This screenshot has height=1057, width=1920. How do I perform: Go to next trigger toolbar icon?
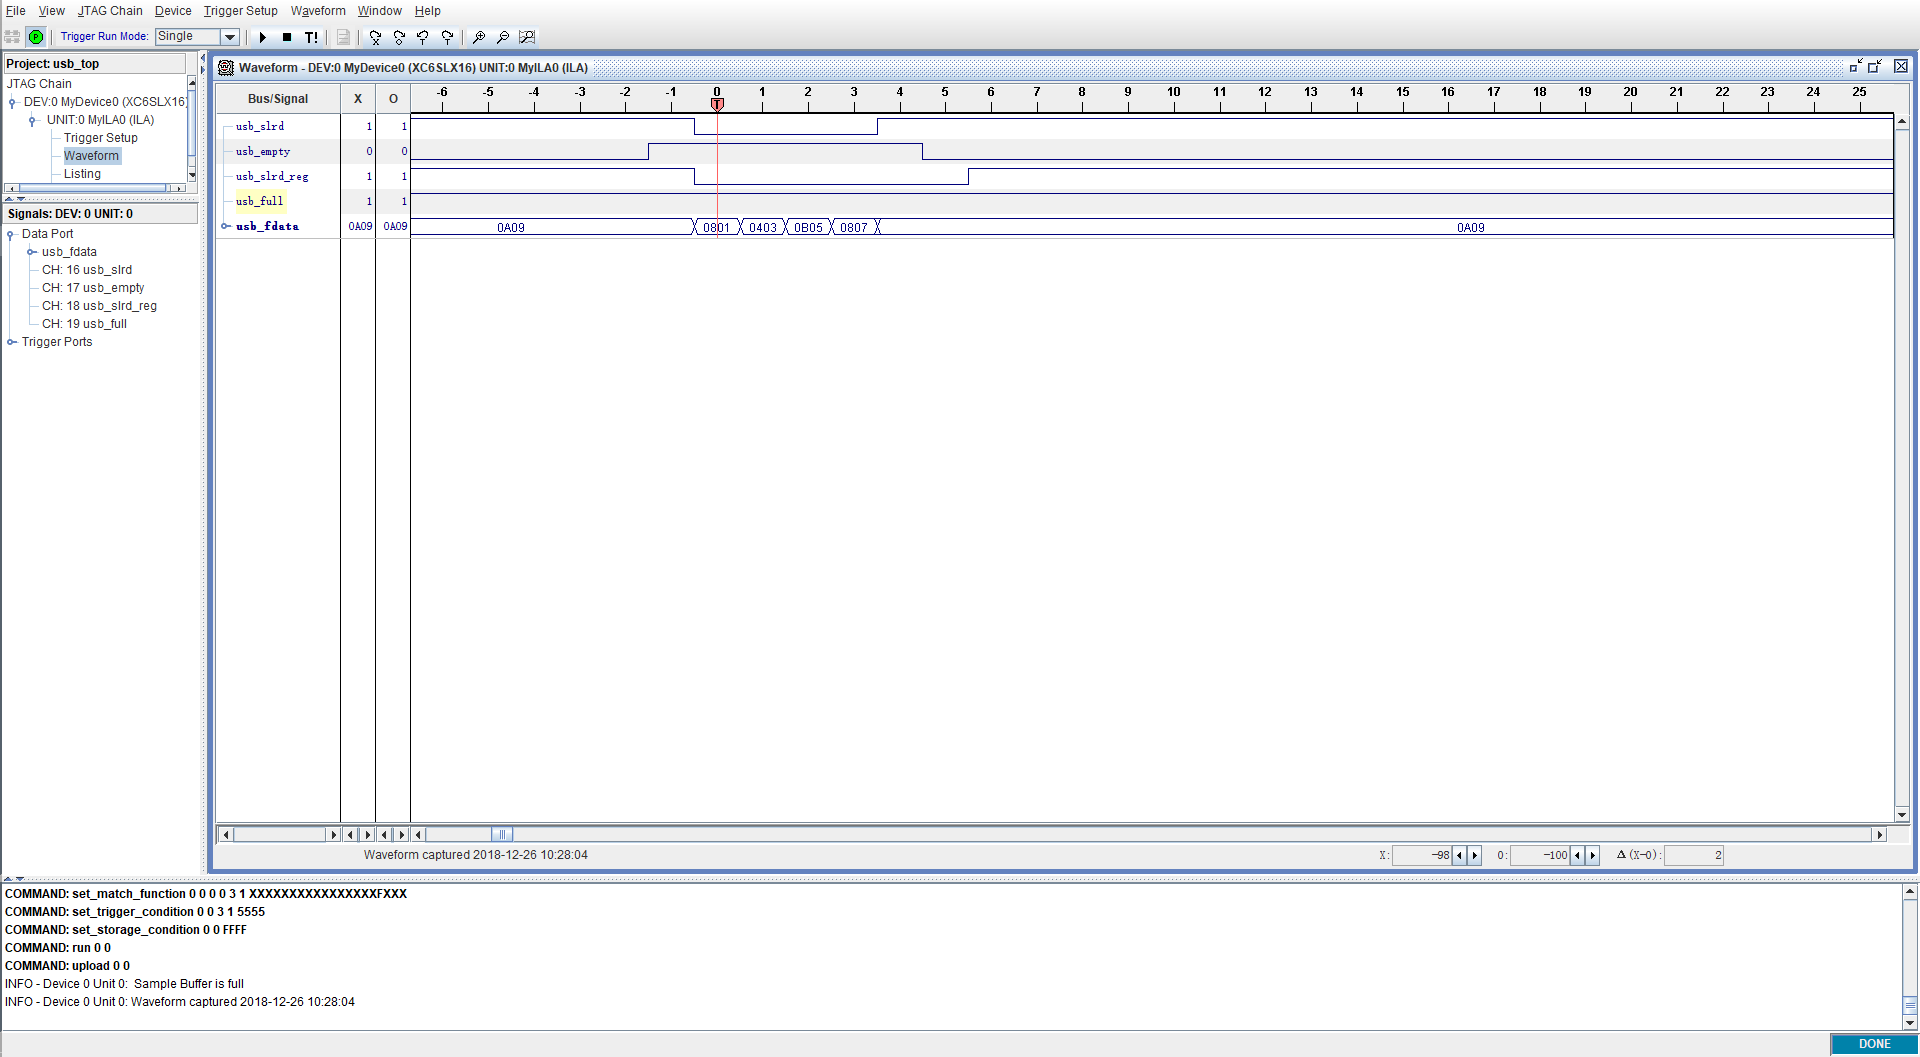coord(447,37)
